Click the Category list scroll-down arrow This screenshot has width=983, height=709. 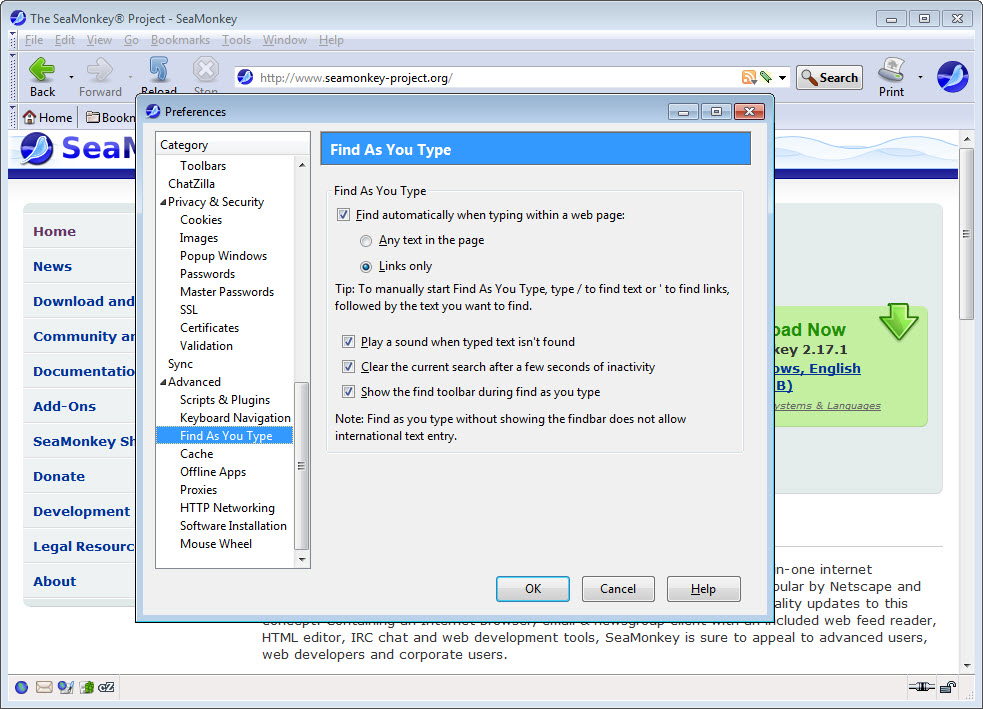[302, 559]
